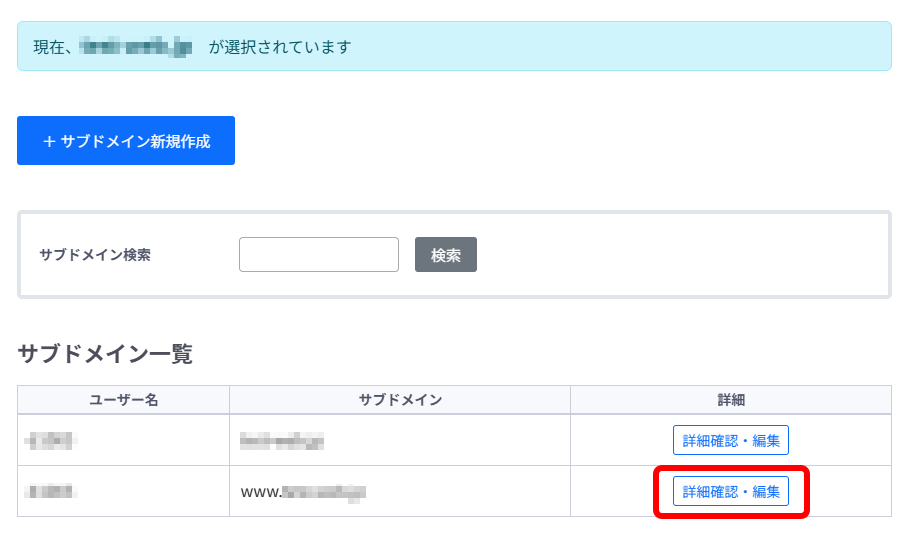Click the が選択されています banner text
The height and width of the screenshot is (536, 908).
(x=280, y=47)
